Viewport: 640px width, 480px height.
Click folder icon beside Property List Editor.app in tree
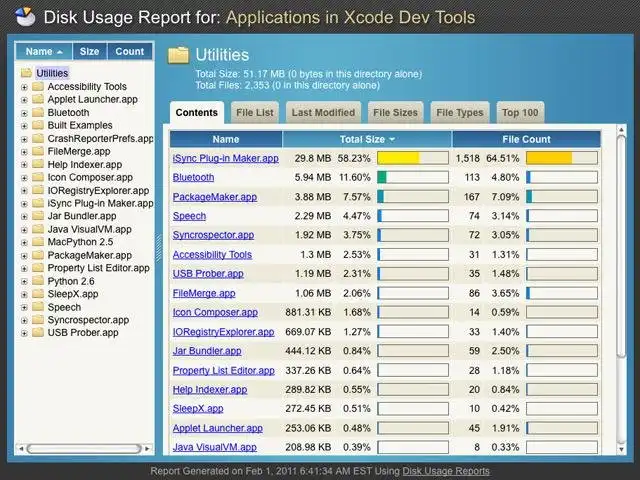click(38, 268)
